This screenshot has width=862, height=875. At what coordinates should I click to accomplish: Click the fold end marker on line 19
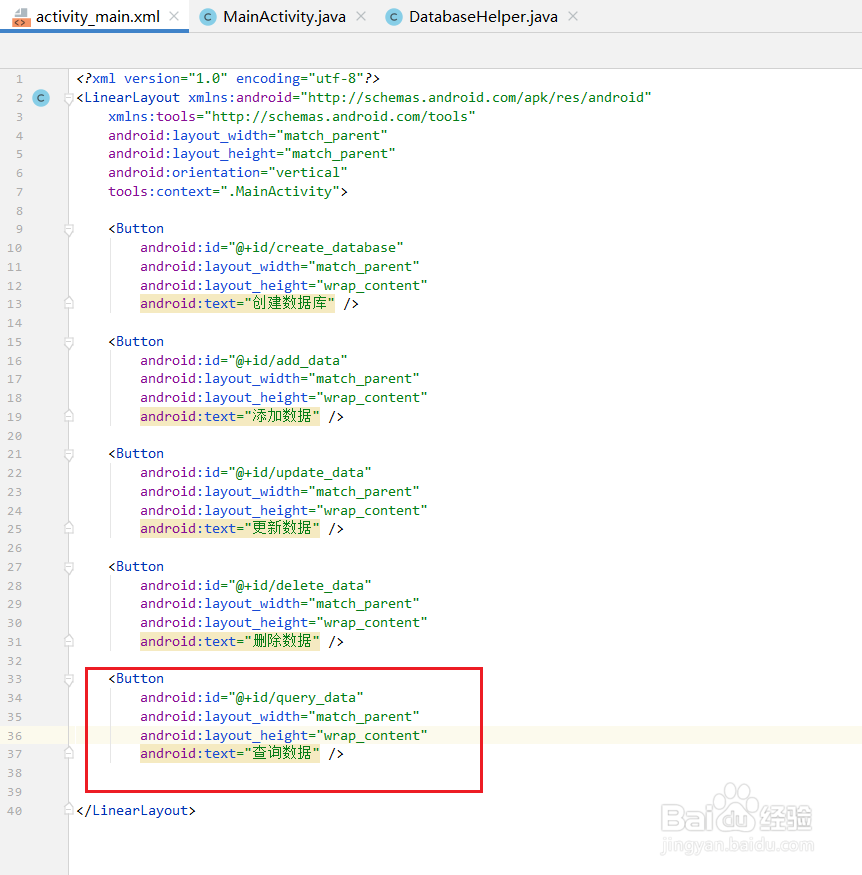(x=69, y=416)
